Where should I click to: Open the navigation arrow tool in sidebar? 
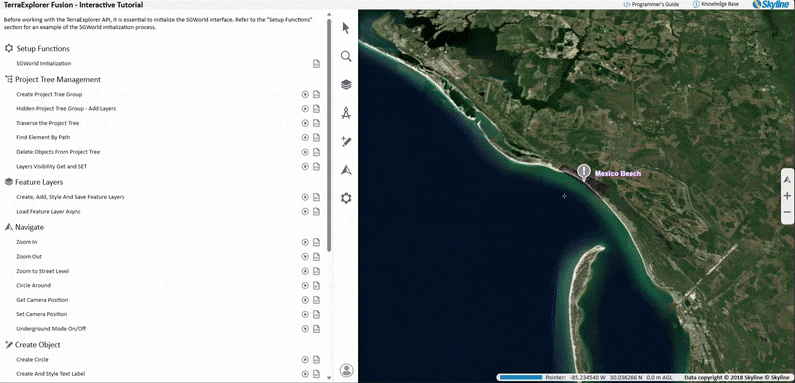tap(346, 170)
